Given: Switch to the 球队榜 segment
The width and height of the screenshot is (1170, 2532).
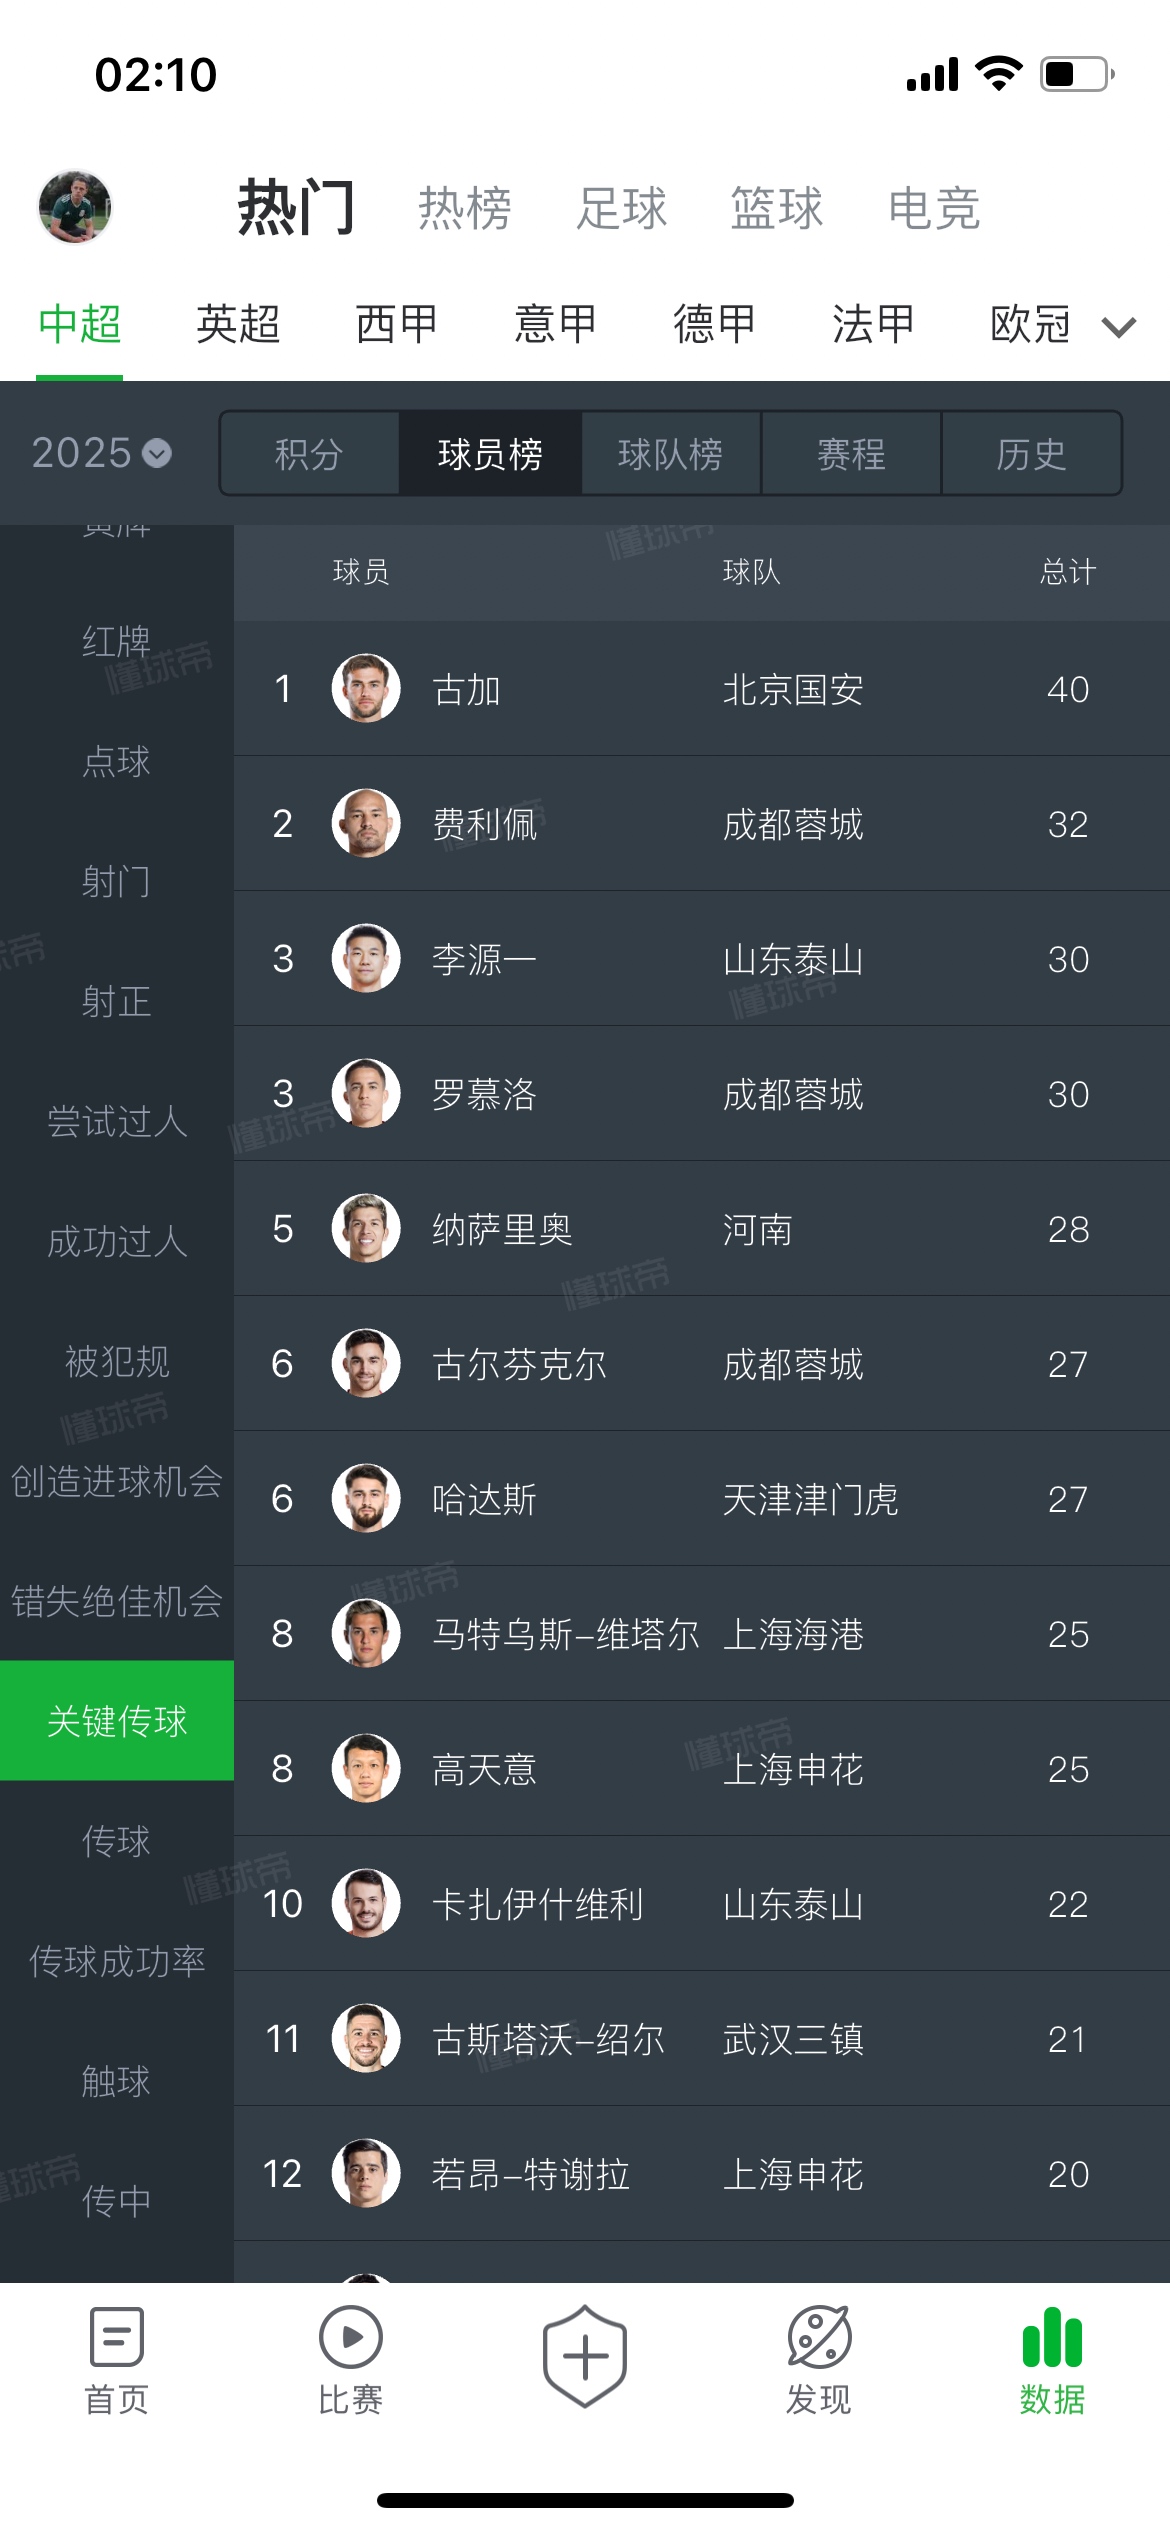Looking at the screenshot, I should 670,454.
